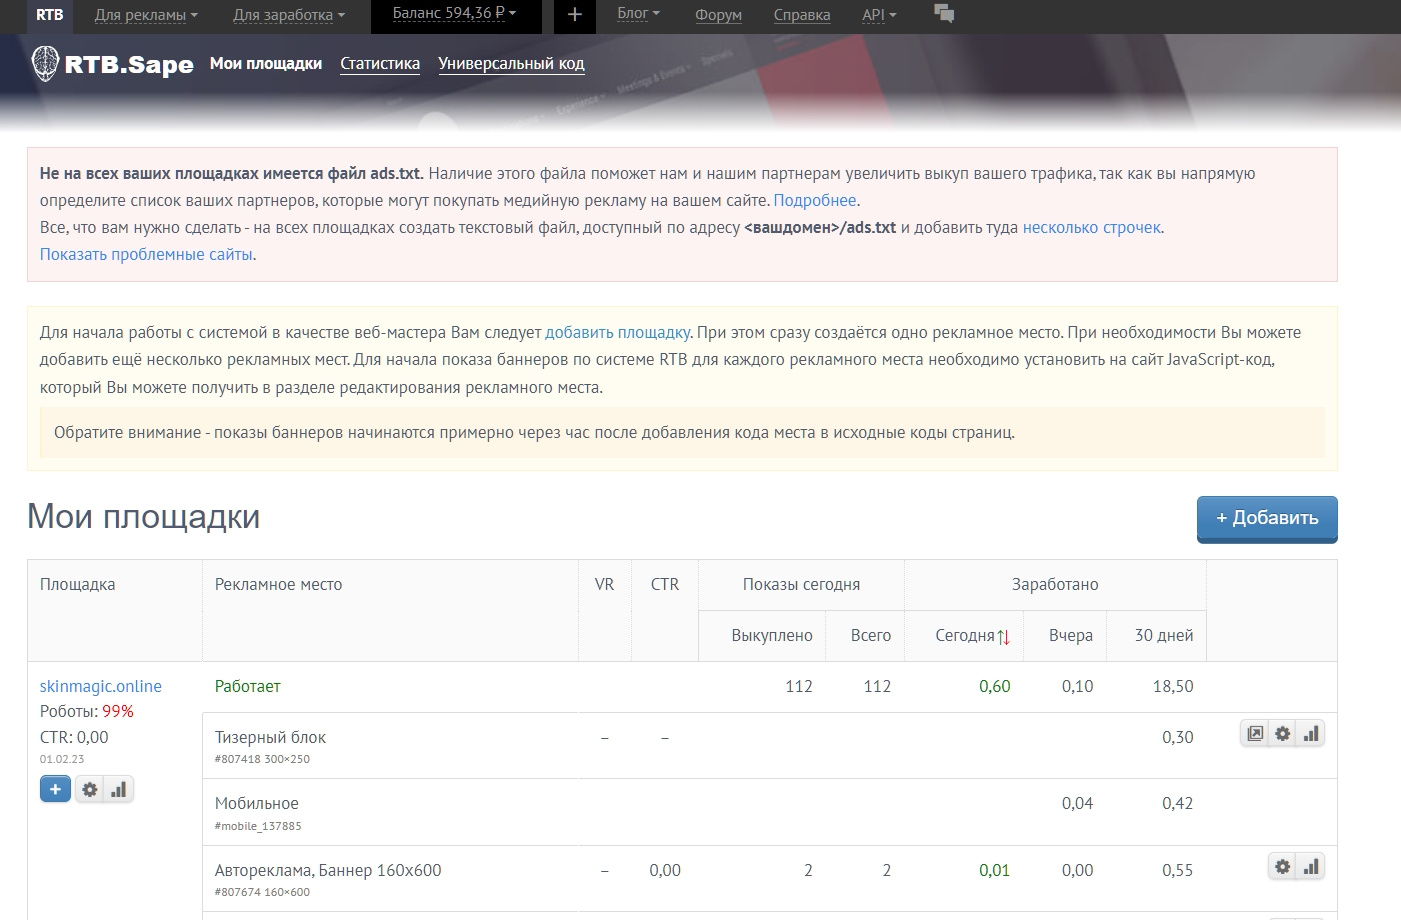Open the Баланс 594,36 dropdown
The width and height of the screenshot is (1401, 920).
454,14
